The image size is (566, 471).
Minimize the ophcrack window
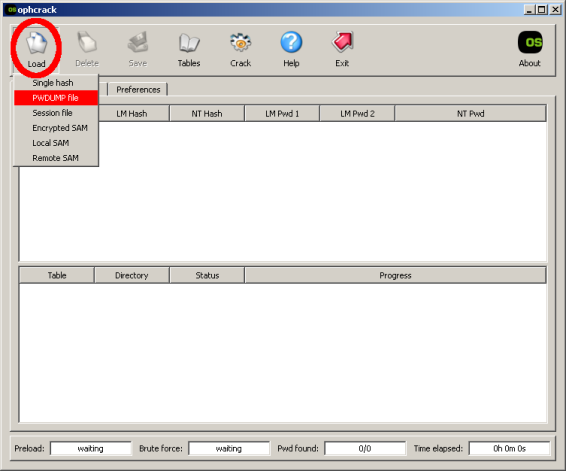(x=529, y=10)
